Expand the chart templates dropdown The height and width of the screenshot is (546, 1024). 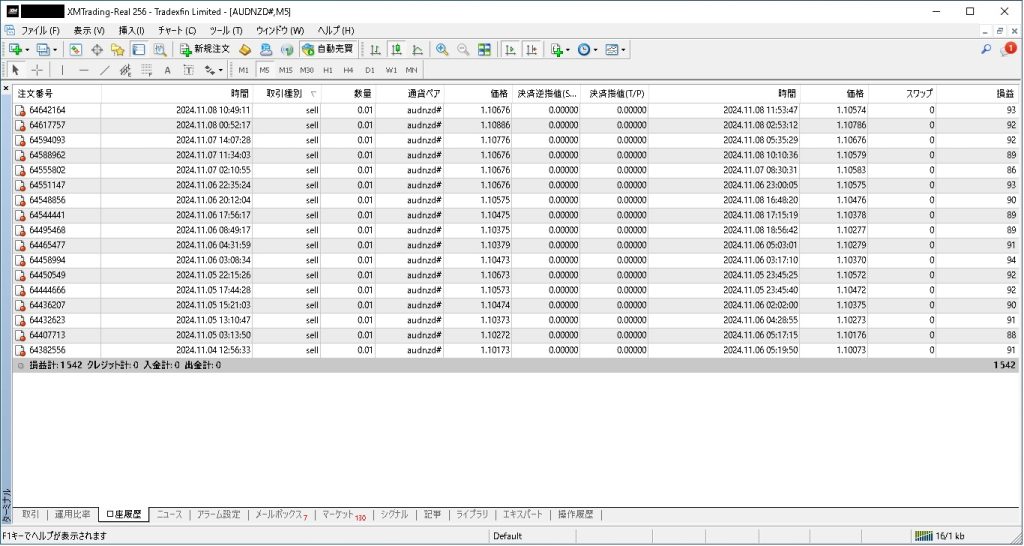coord(625,49)
